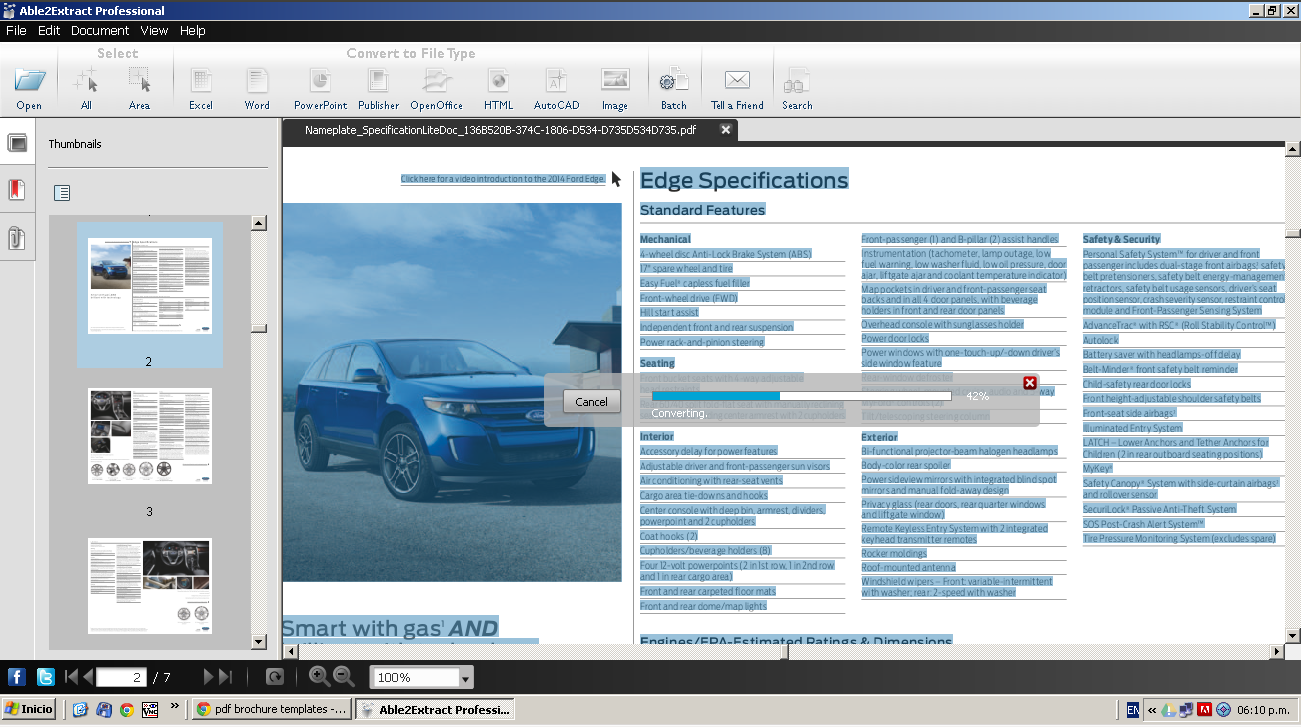Viewport: 1301px width, 727px height.
Task: Share via the Facebook icon
Action: [x=16, y=677]
